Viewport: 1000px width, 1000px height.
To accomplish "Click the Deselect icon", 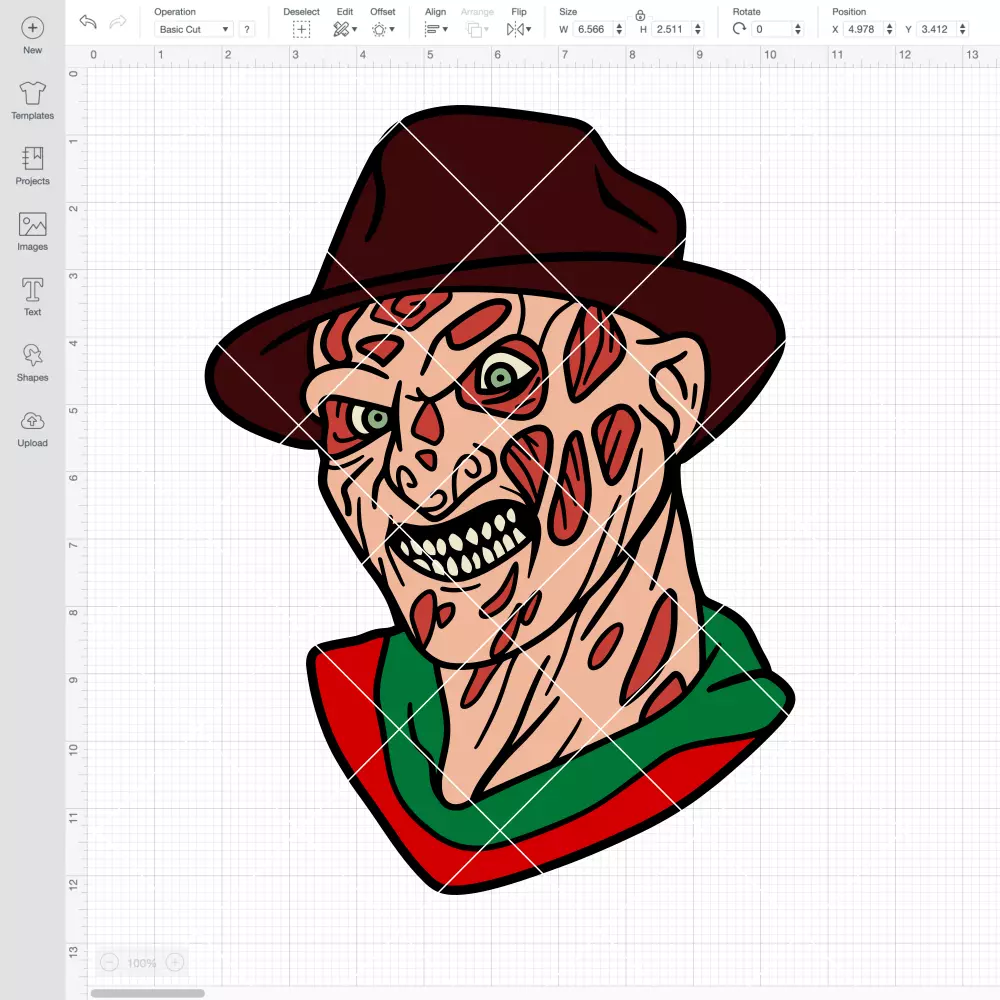I will pyautogui.click(x=301, y=29).
